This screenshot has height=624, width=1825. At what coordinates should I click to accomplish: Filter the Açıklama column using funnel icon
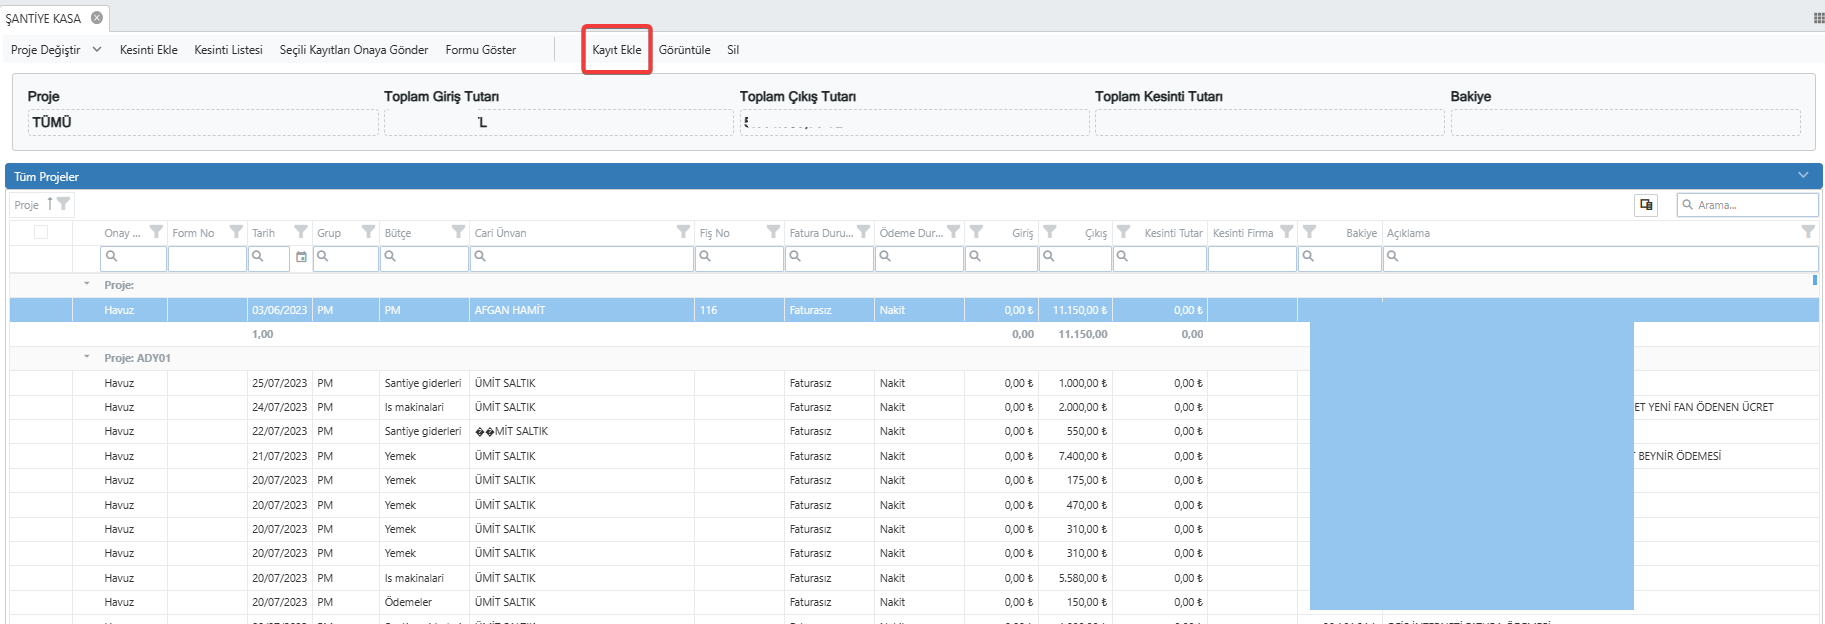pos(1807,232)
